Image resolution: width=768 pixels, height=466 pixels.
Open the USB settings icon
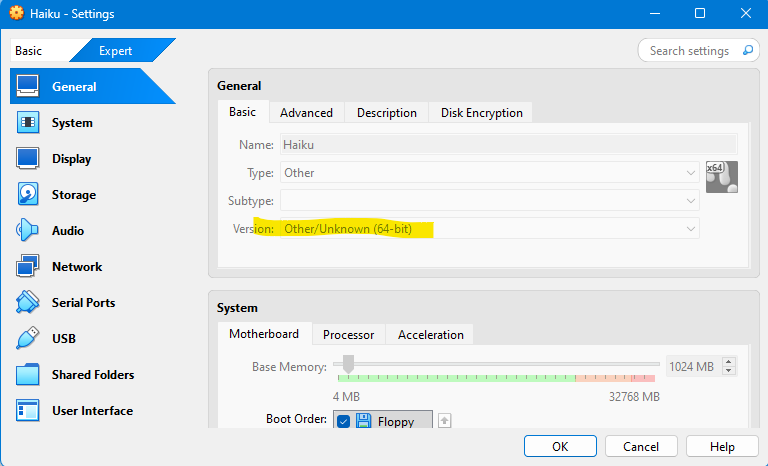[x=28, y=339]
